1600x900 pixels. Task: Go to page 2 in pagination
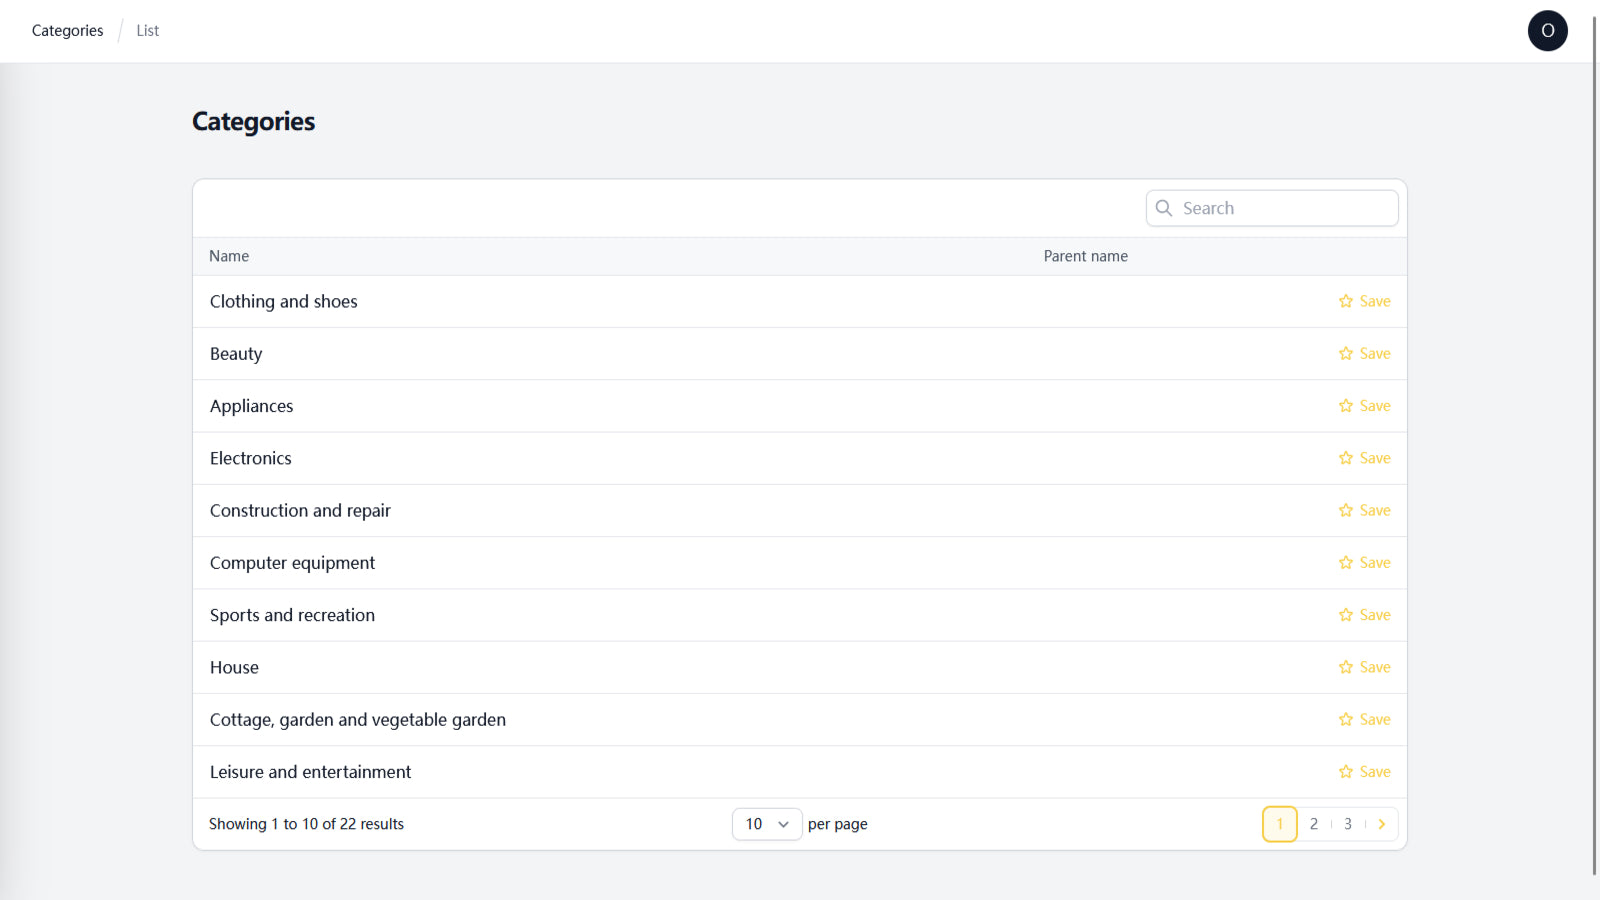(1314, 824)
